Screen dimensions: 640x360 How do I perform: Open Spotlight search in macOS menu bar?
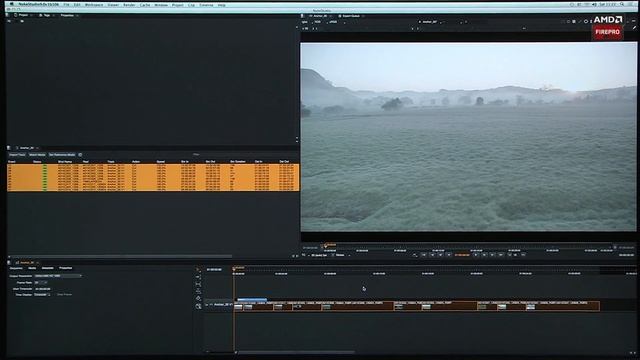(x=622, y=4)
